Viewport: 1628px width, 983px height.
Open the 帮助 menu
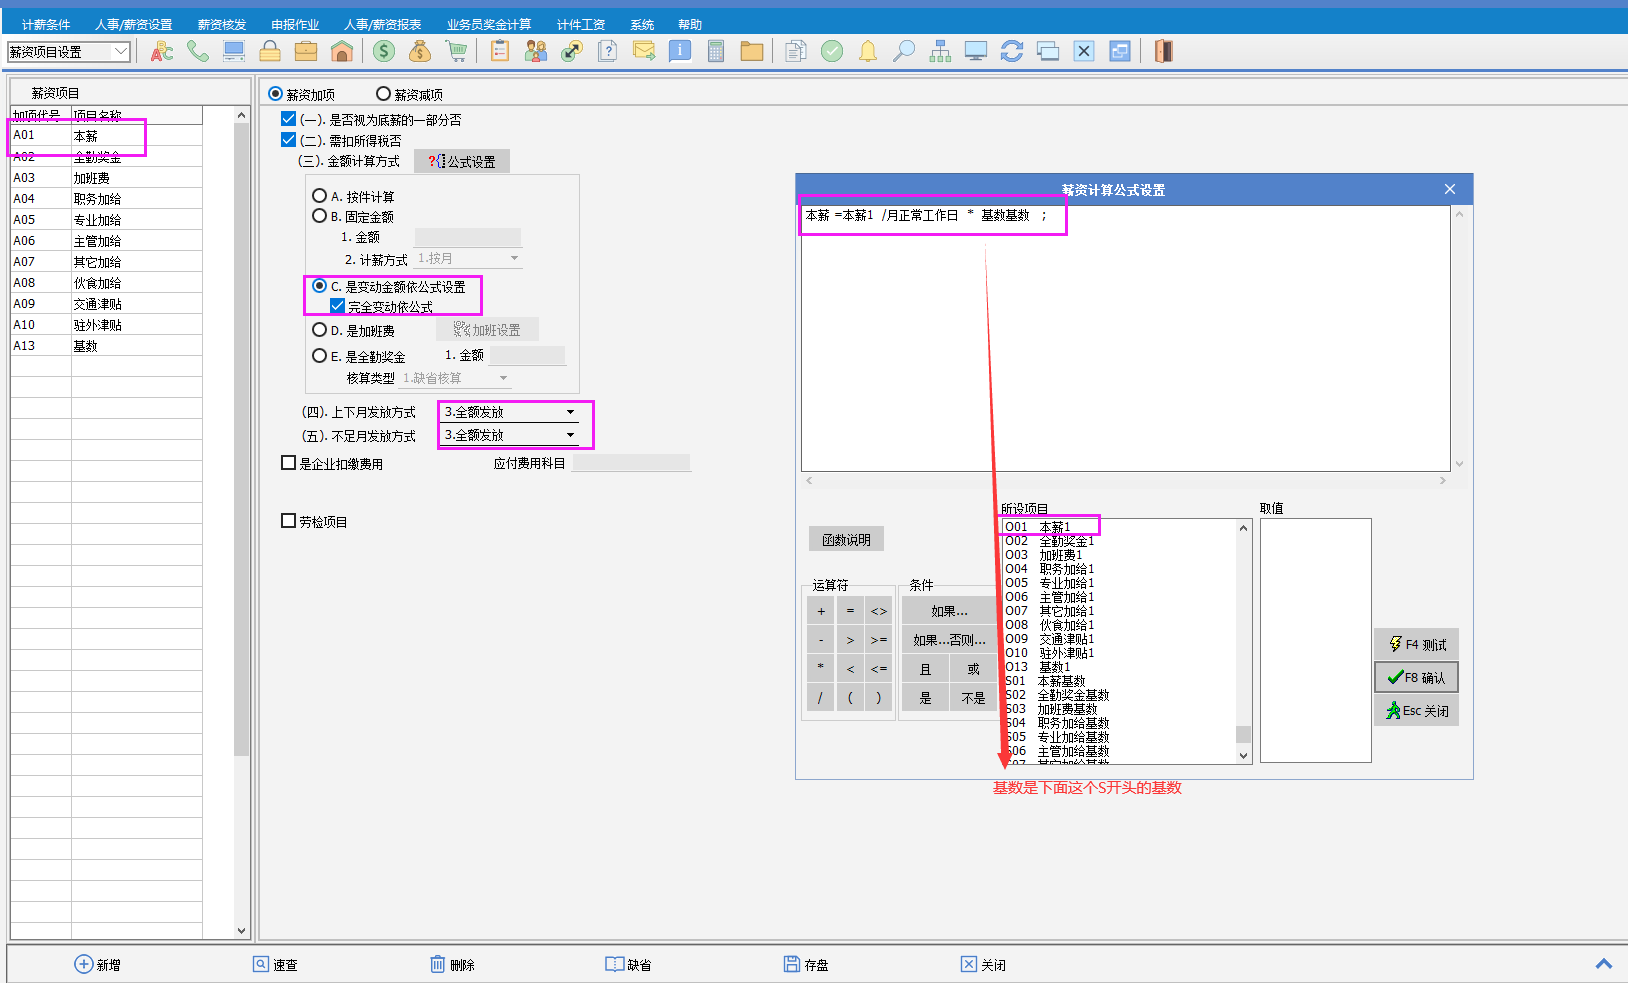click(690, 24)
